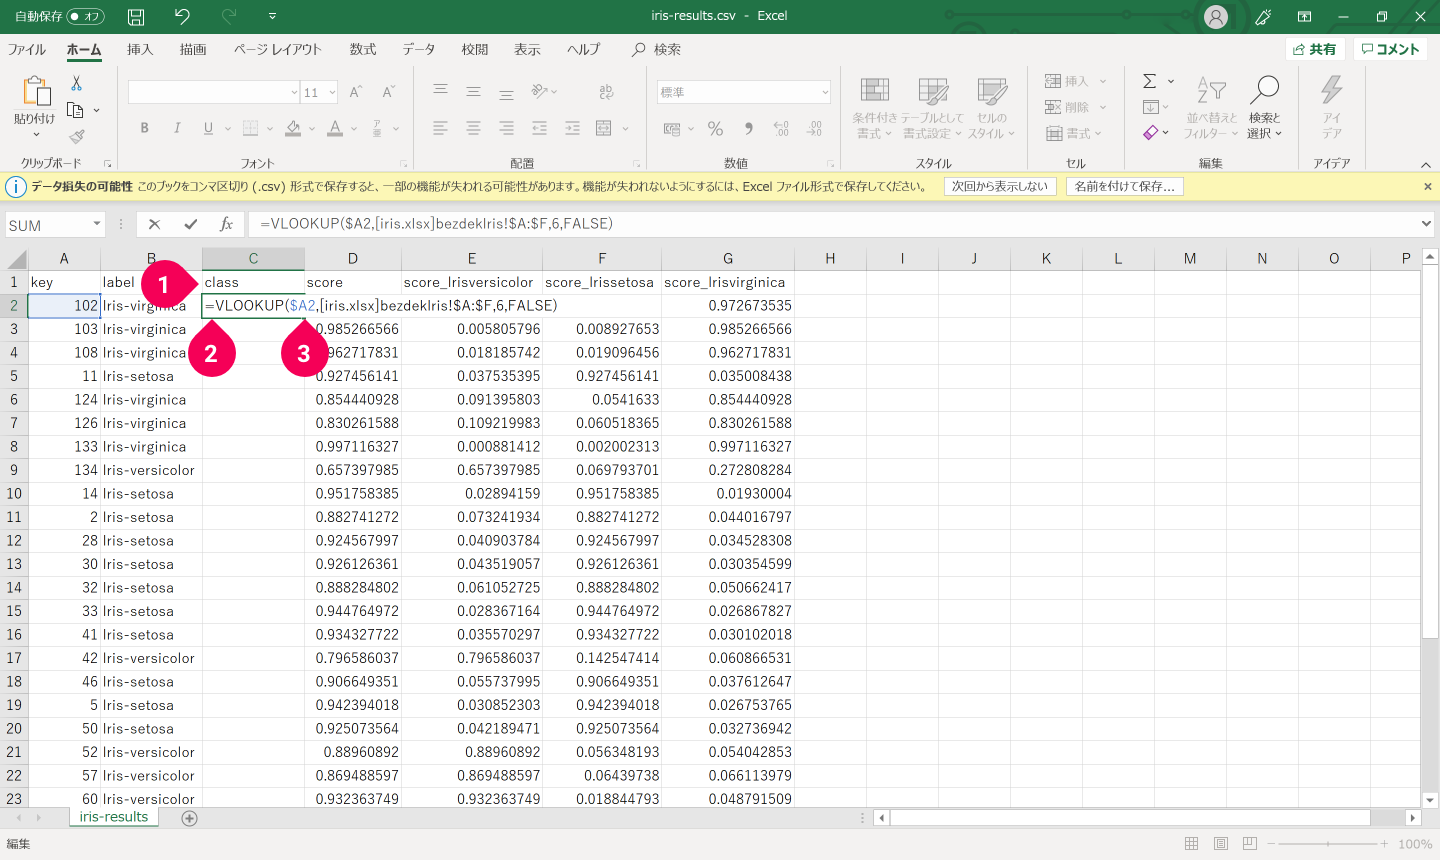The image size is (1440, 860).
Task: Toggle Bold formatting
Action: tap(145, 128)
